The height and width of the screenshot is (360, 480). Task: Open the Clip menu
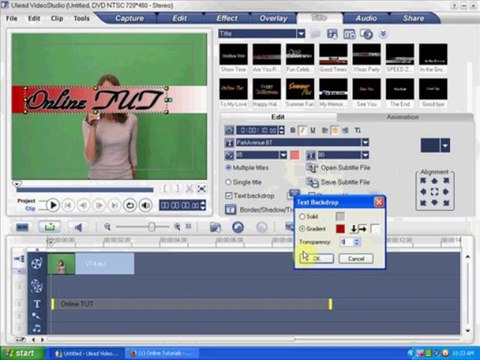(57, 18)
